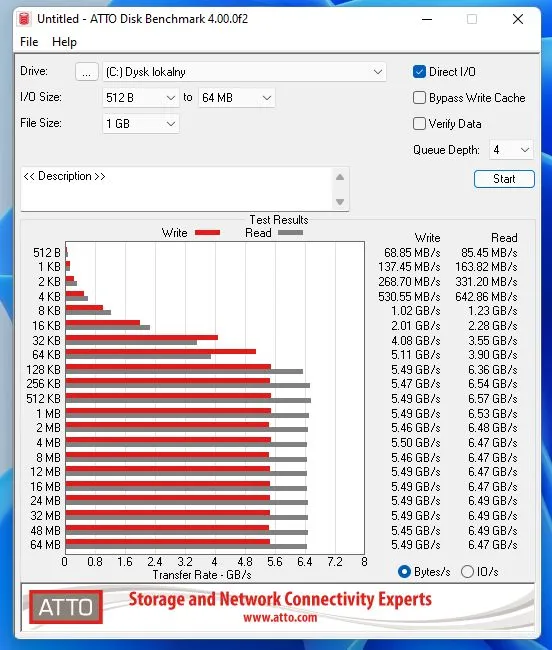Browse for a drive with the ... button

pos(87,72)
